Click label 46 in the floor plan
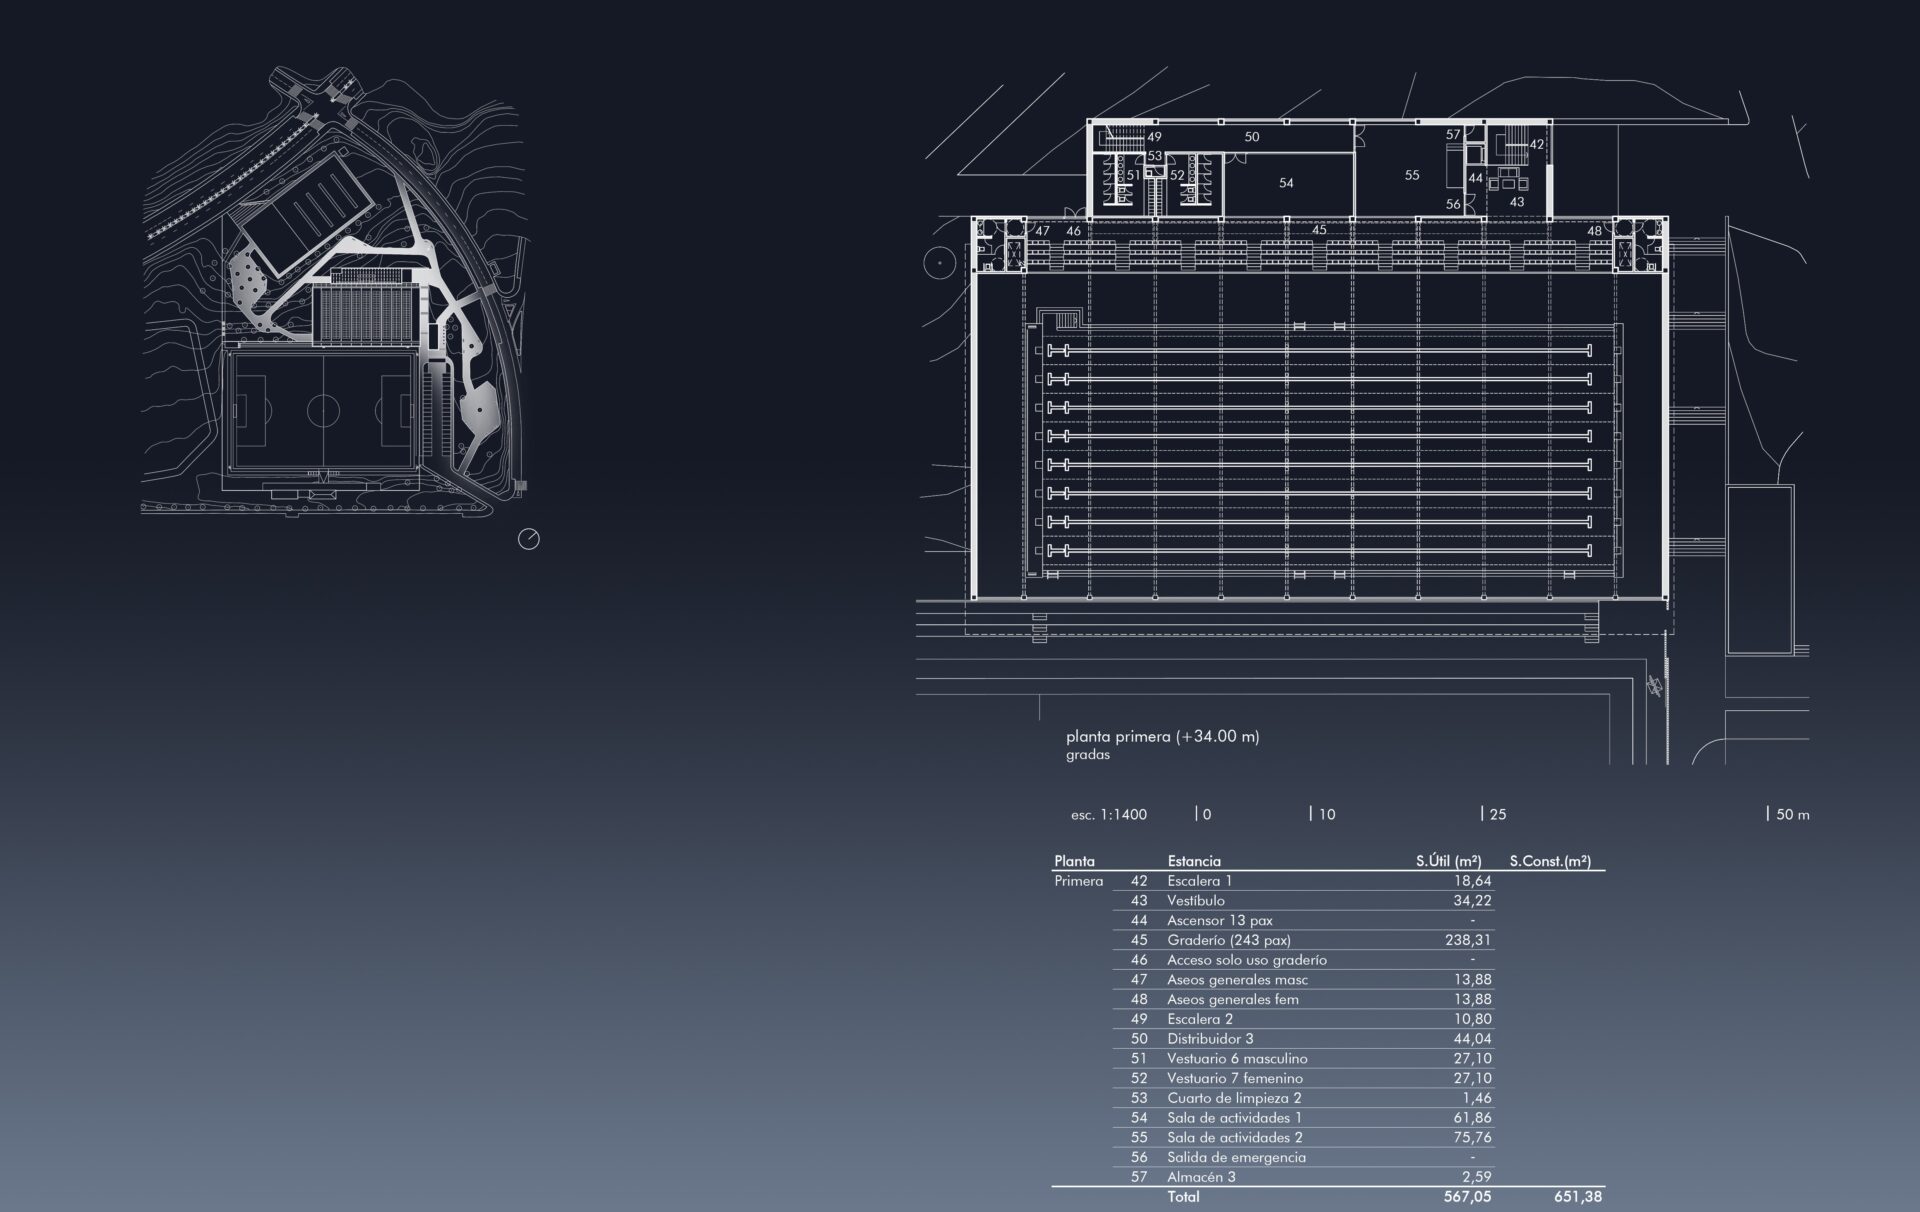 [x=1073, y=231]
